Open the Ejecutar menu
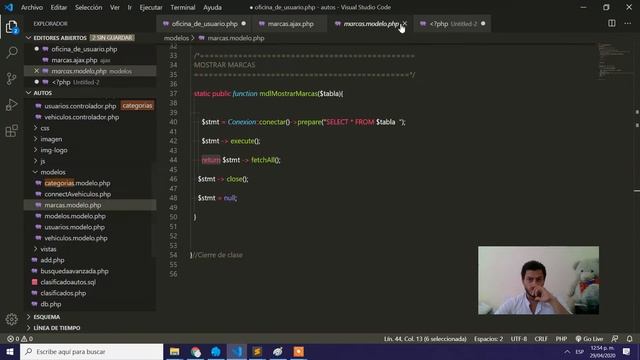The image size is (640, 360). point(151,7)
